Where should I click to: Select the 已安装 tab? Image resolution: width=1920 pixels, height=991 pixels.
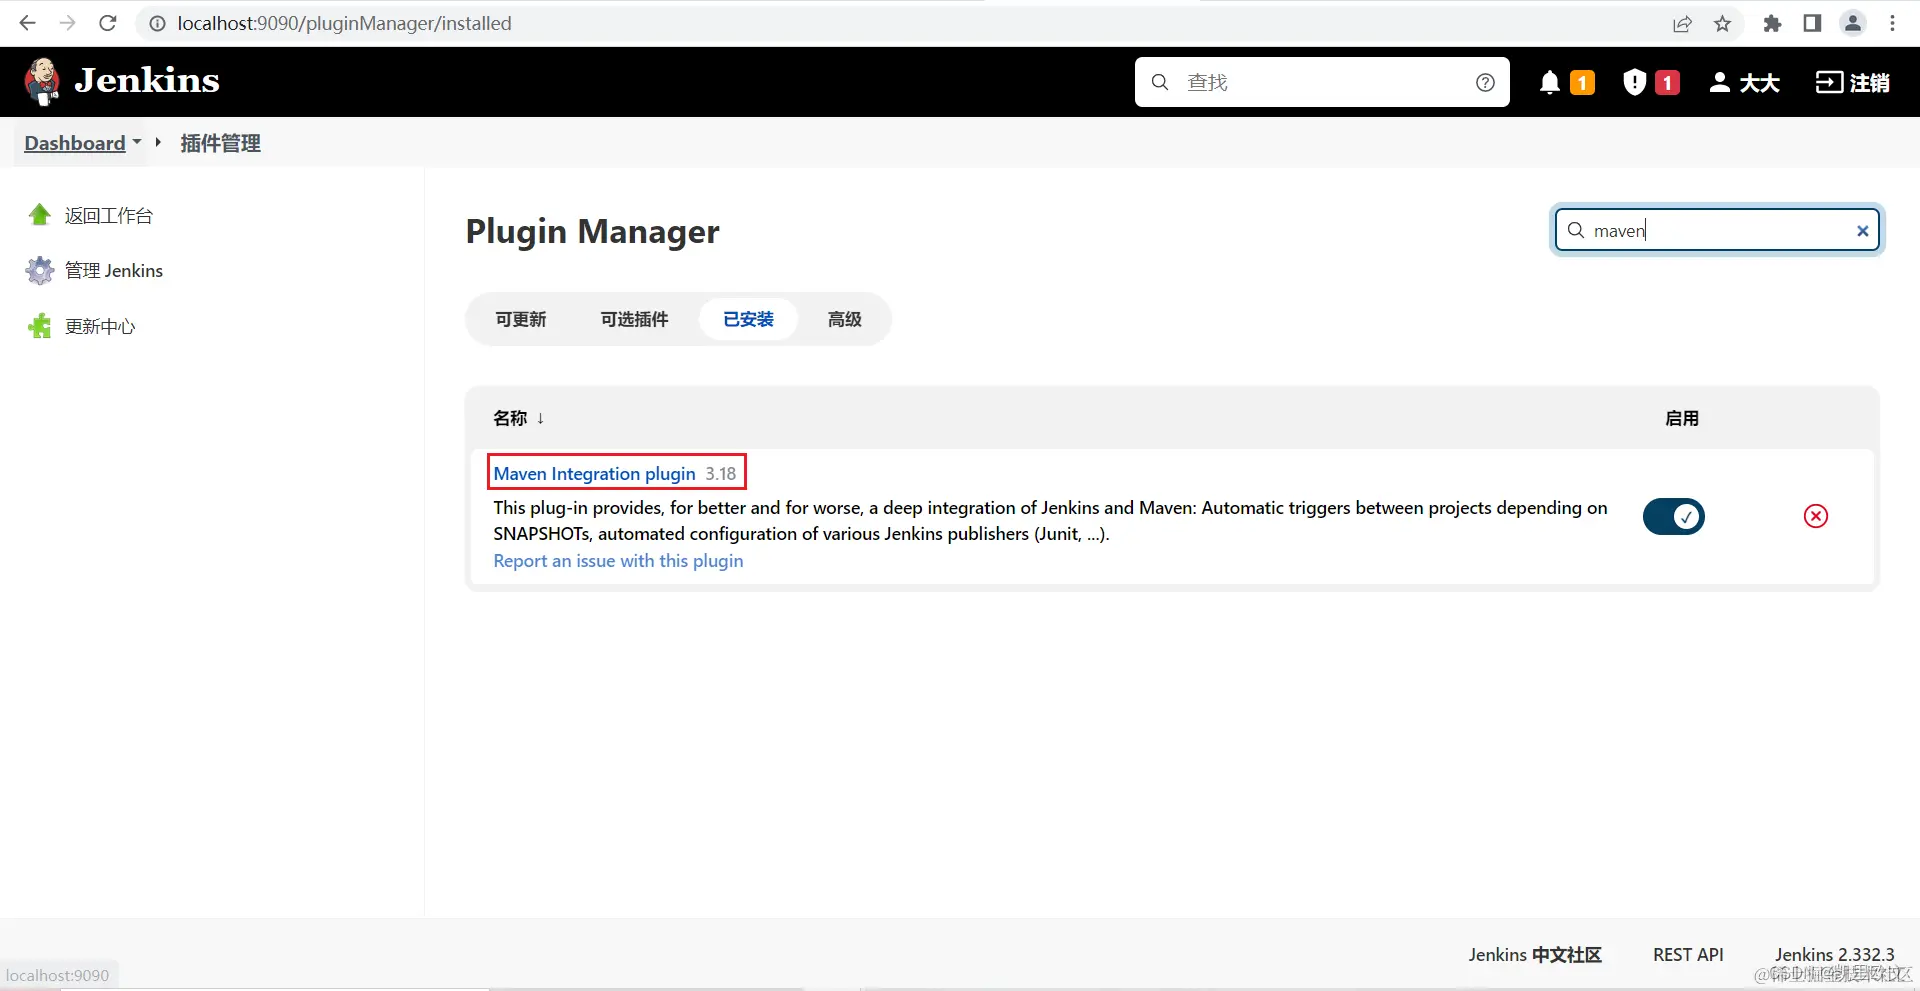pyautogui.click(x=748, y=319)
